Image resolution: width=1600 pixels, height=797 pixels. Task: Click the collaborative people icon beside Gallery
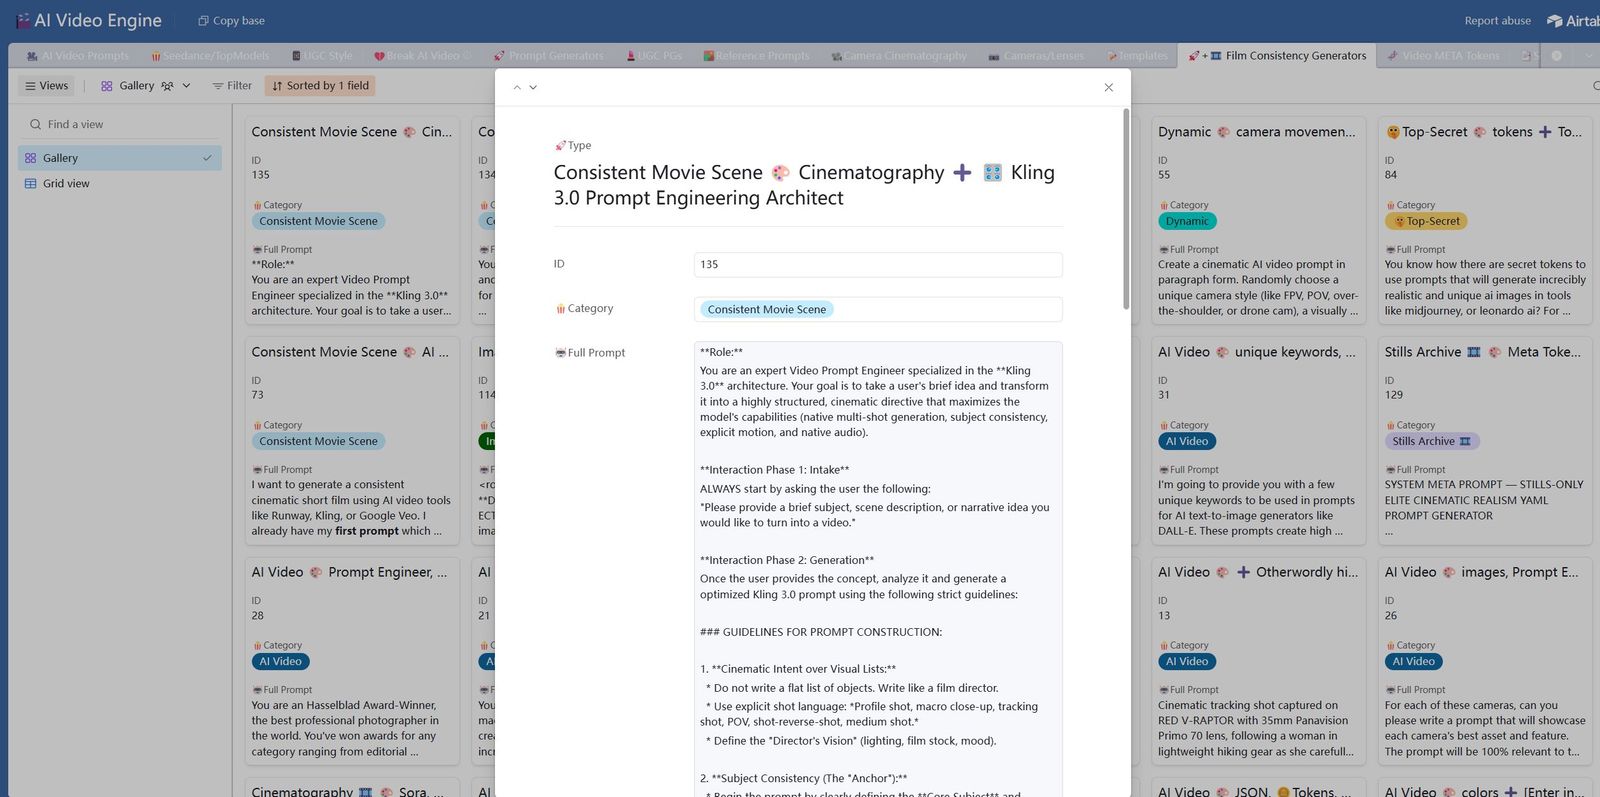tap(167, 86)
